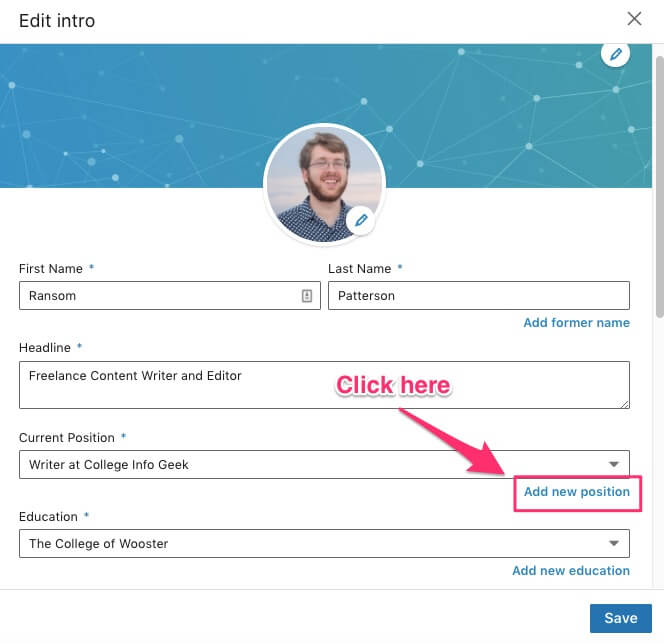Focus the First Name field containing Ransom
Image resolution: width=664 pixels, height=643 pixels.
tap(170, 296)
